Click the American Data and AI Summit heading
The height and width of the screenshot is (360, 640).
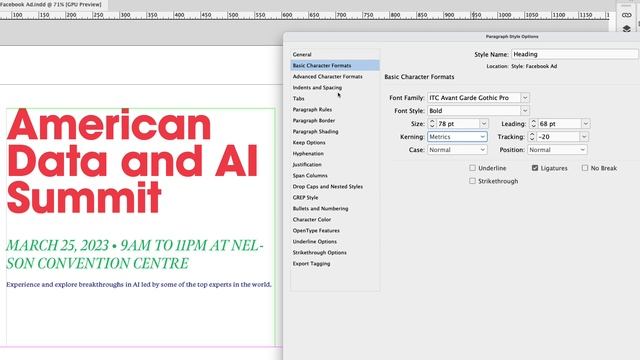(x=132, y=161)
